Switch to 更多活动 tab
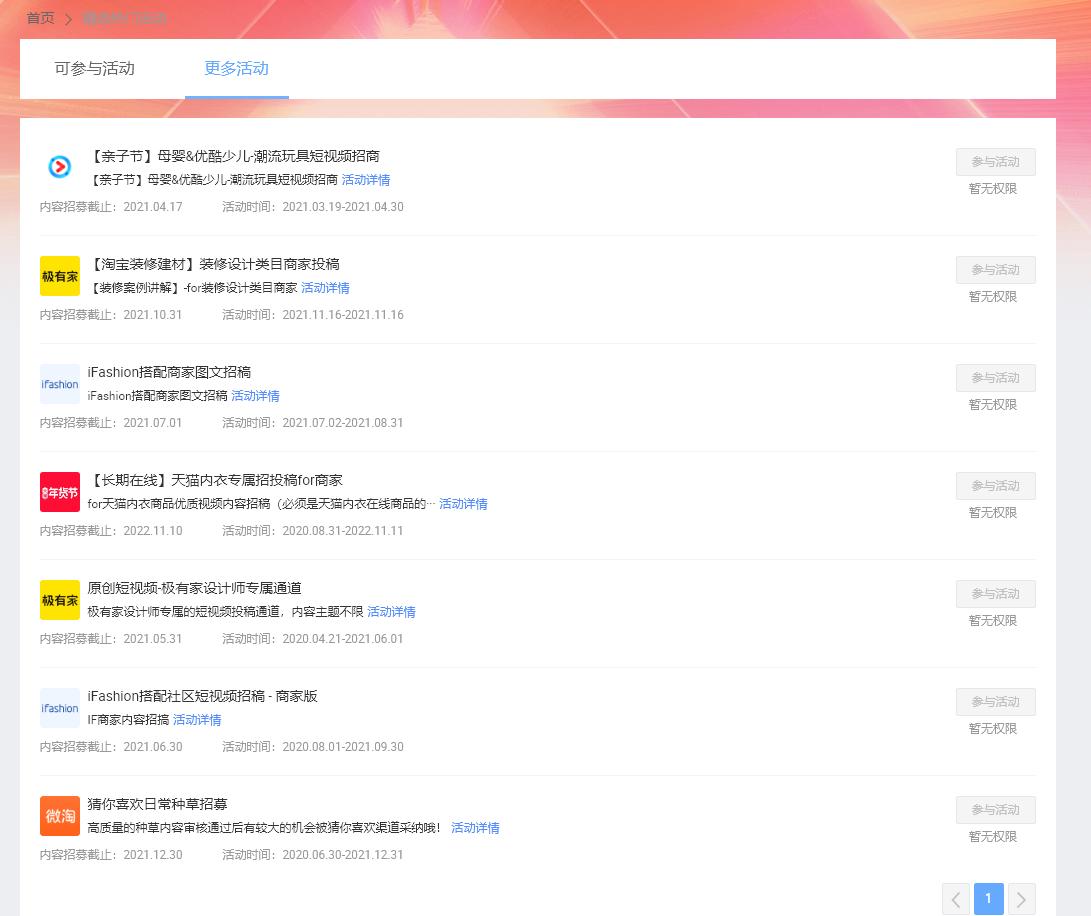This screenshot has width=1091, height=916. (237, 68)
